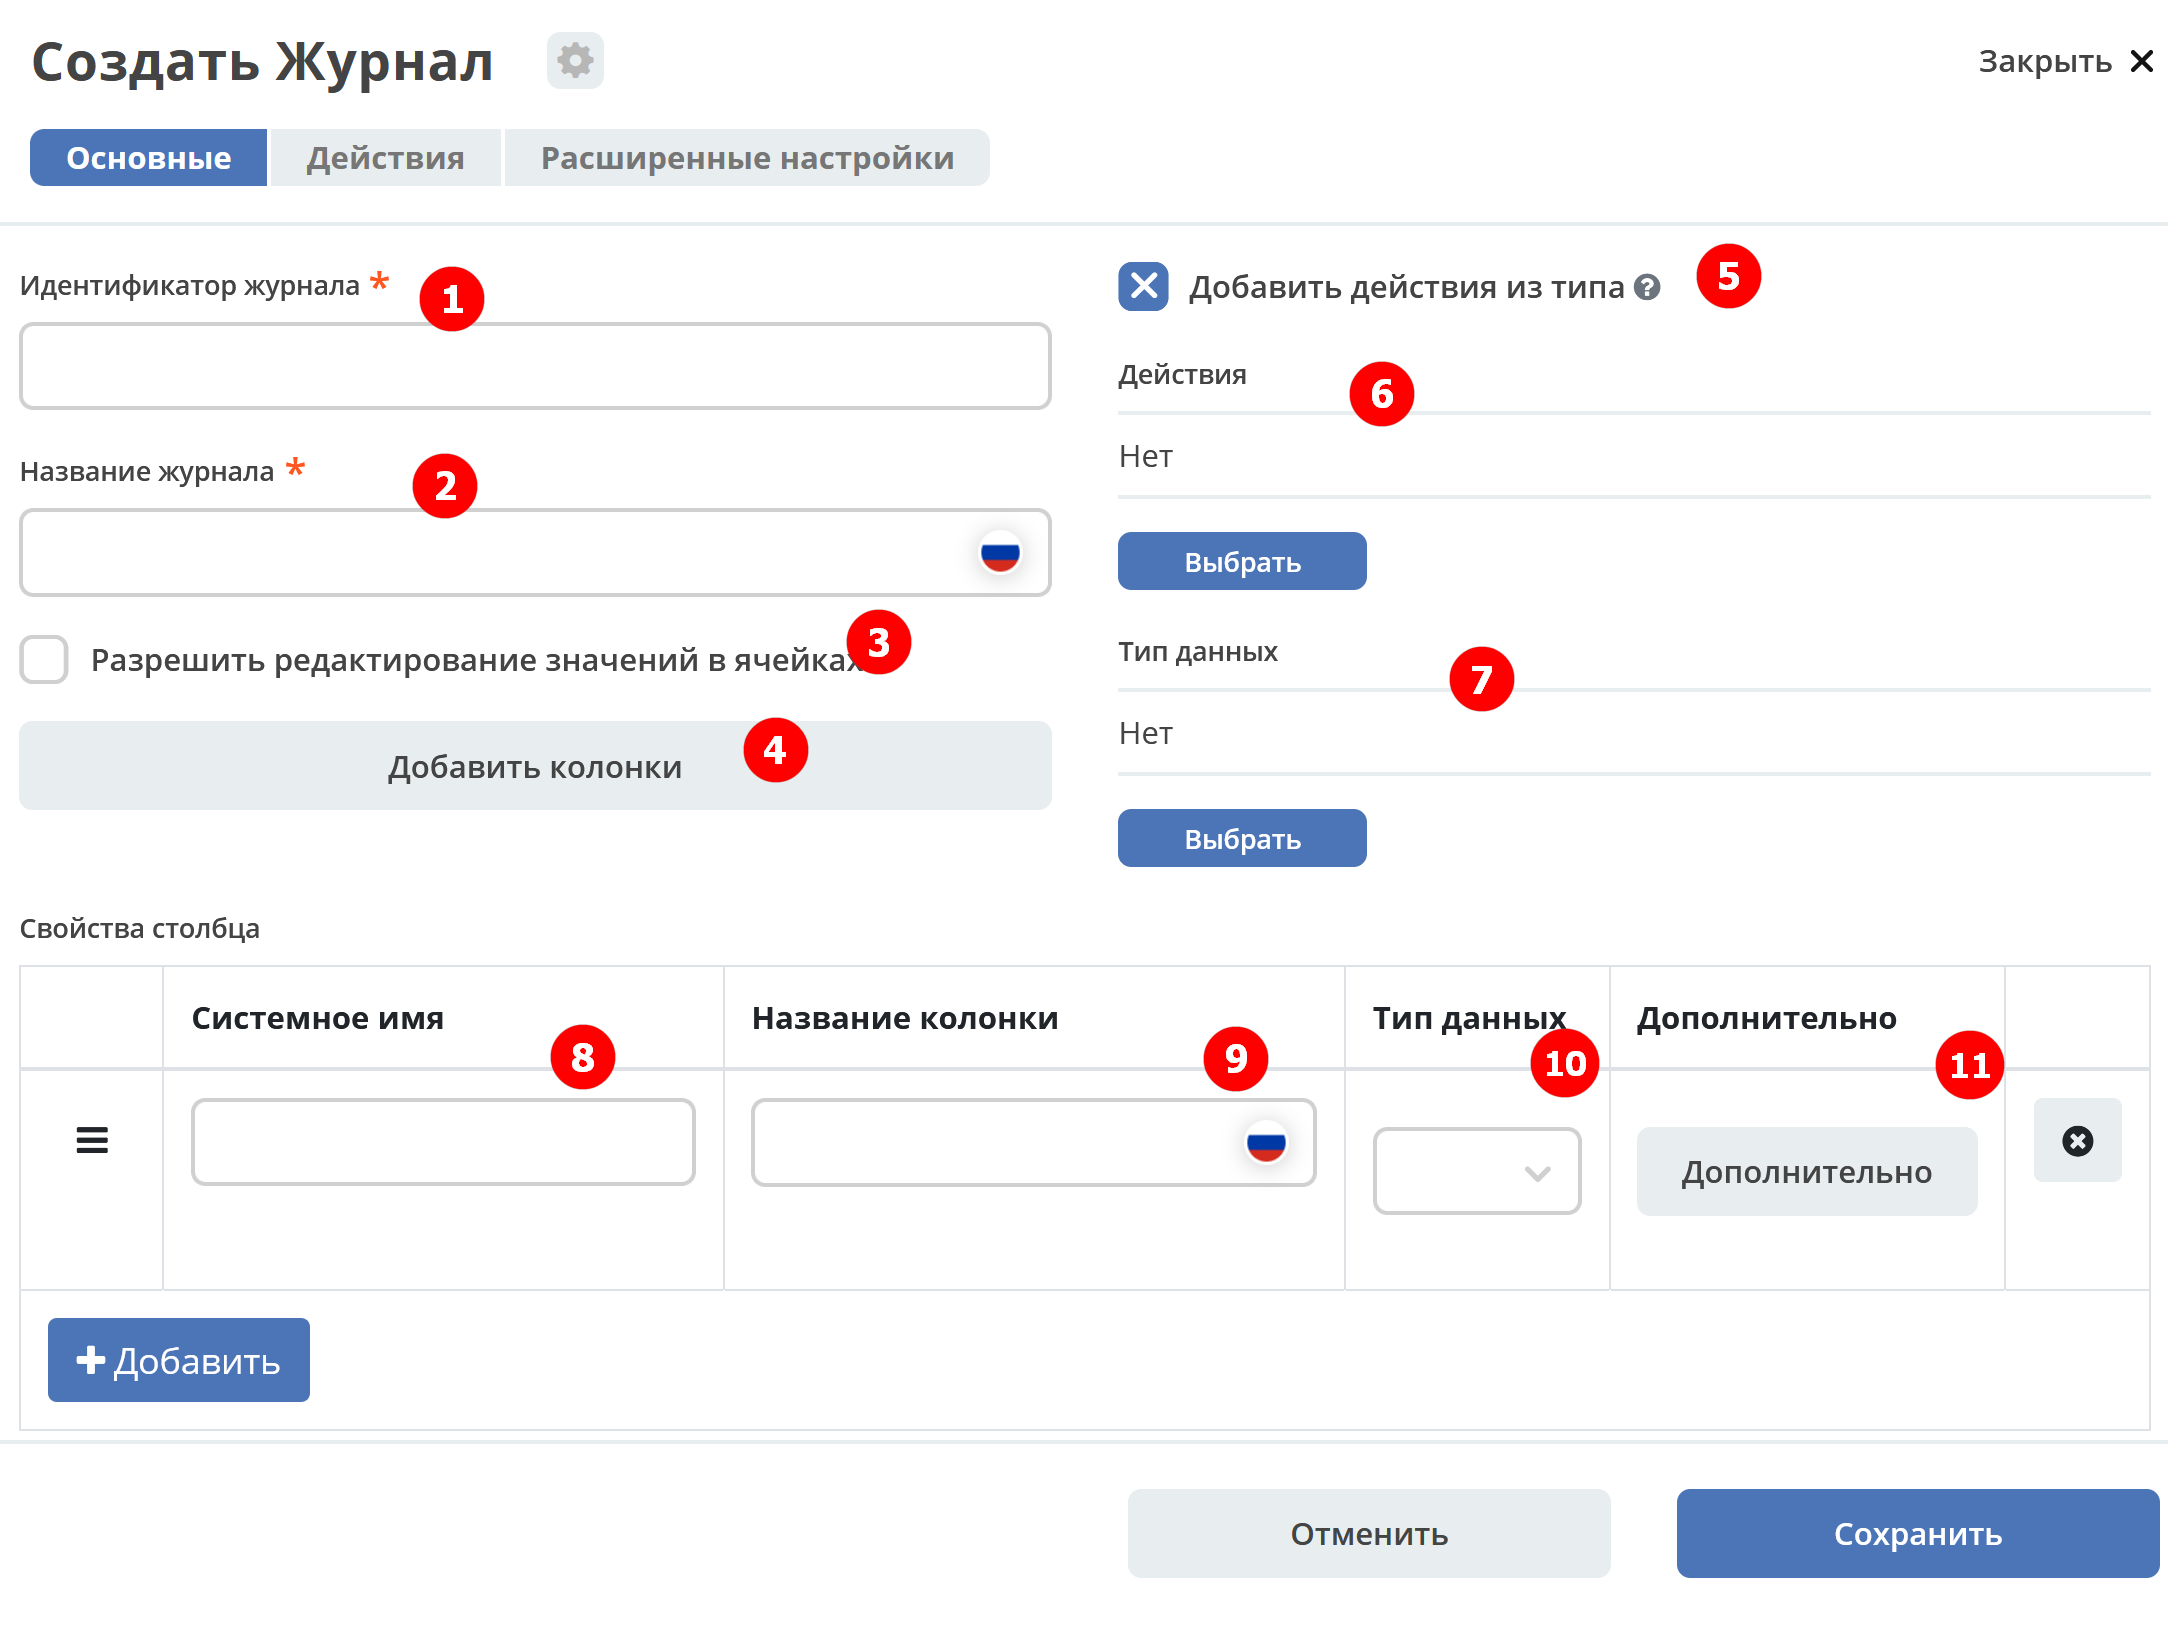Click Выбрать under Тип данных
Image resolution: width=2168 pixels, height=1635 pixels.
tap(1242, 838)
